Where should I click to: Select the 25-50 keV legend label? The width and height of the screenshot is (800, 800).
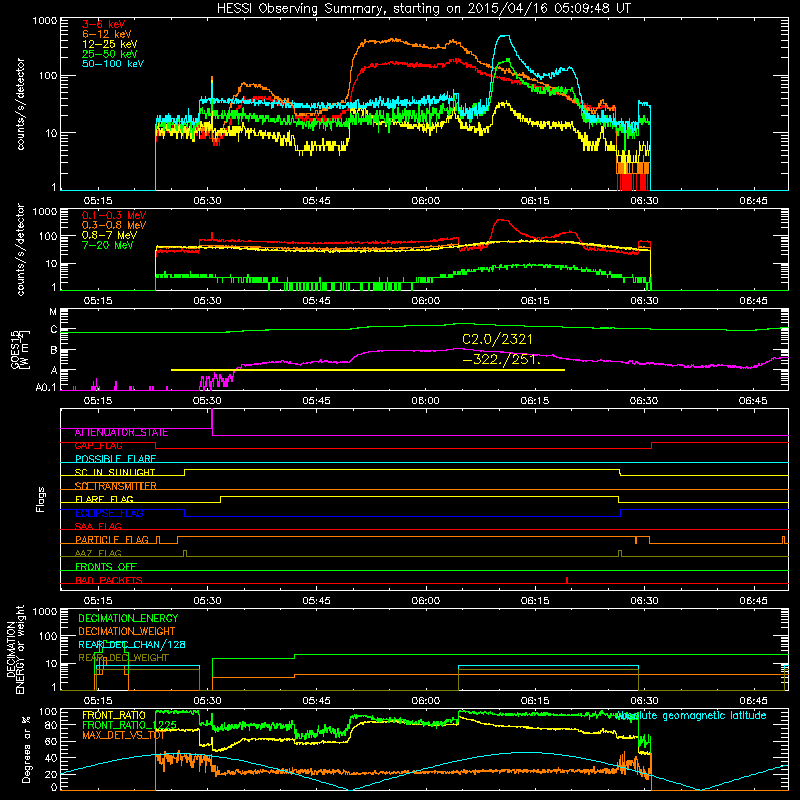point(110,54)
